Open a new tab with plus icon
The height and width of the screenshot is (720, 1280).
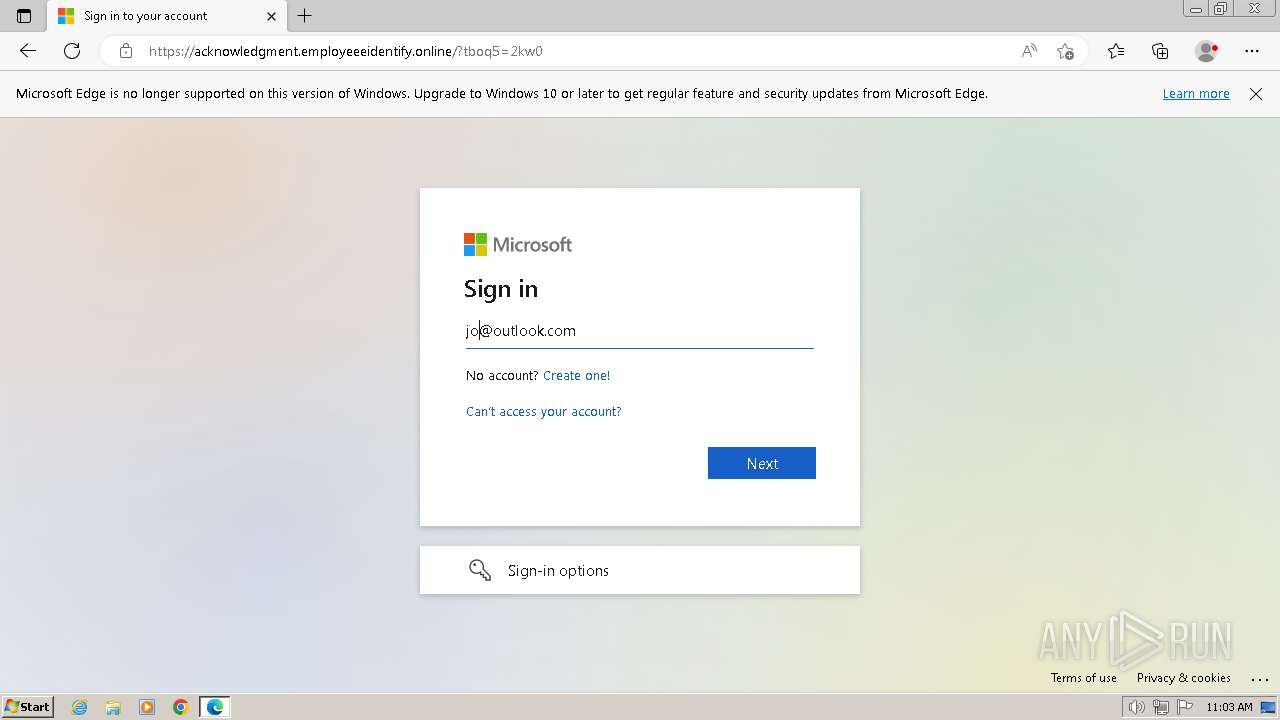click(x=305, y=16)
